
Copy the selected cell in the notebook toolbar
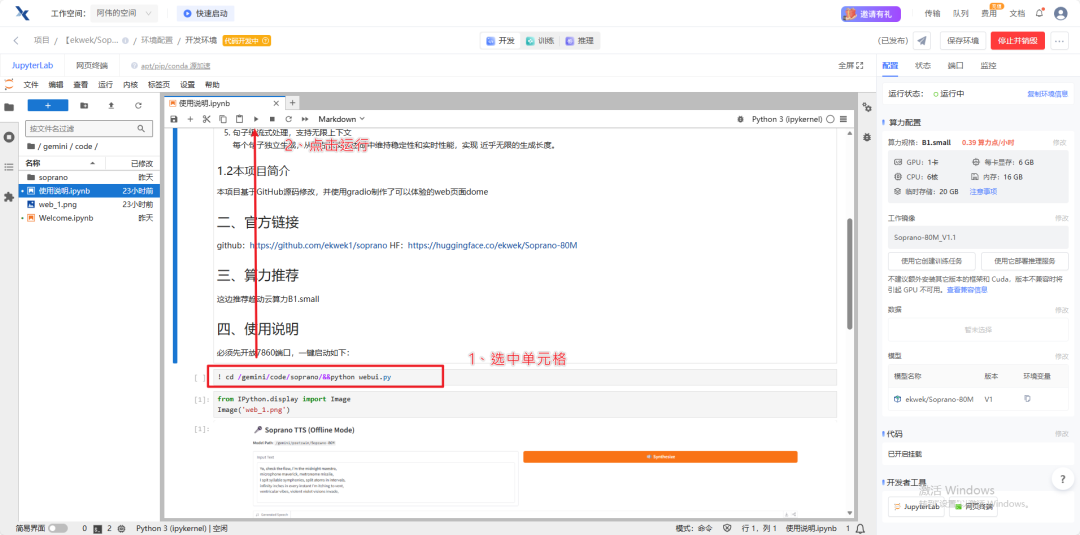pos(222,119)
